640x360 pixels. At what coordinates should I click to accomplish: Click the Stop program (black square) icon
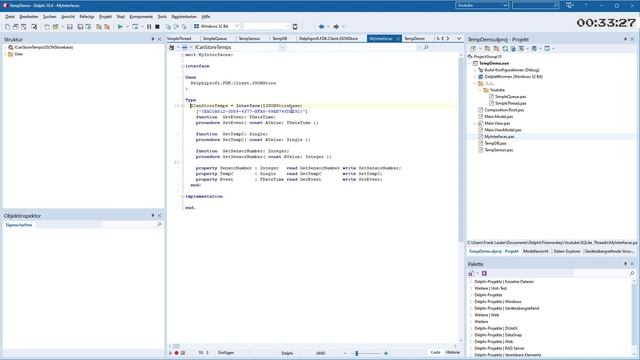tap(157, 27)
